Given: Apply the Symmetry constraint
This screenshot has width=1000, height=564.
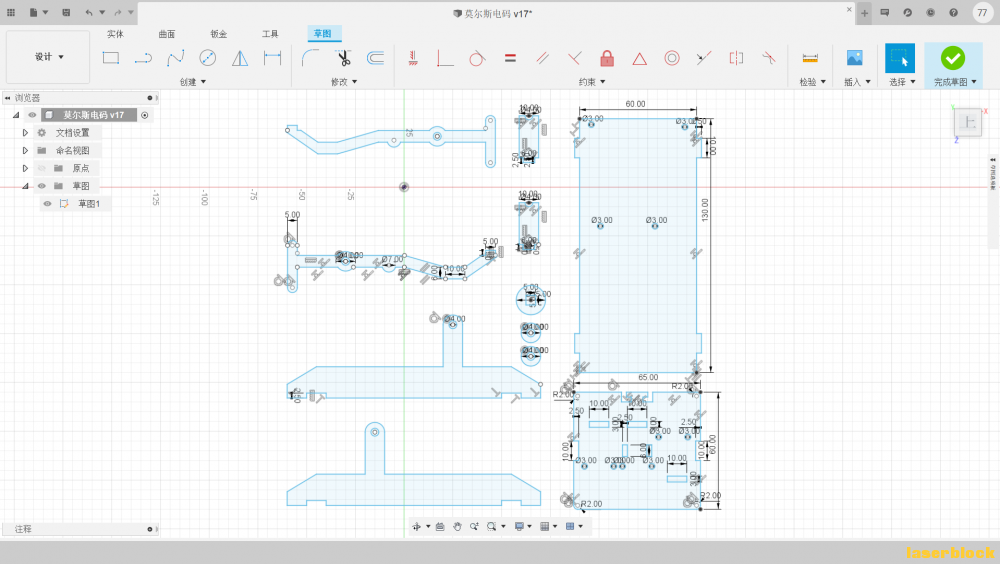Looking at the screenshot, I should click(736, 58).
